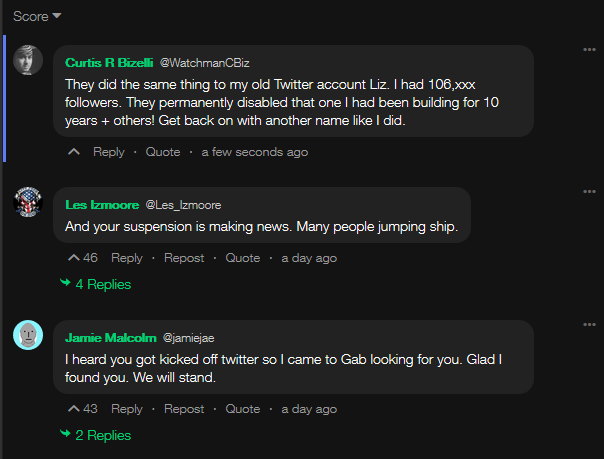The image size is (604, 459).
Task: Expand the 2 Replies thread
Action: point(96,435)
